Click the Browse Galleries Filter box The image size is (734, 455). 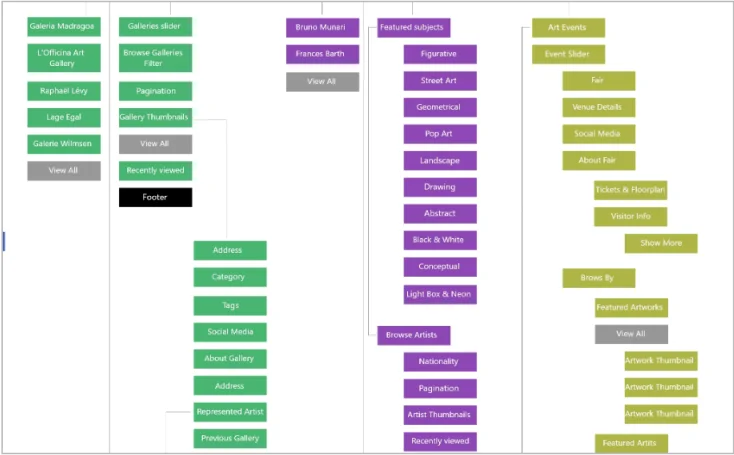tap(155, 57)
